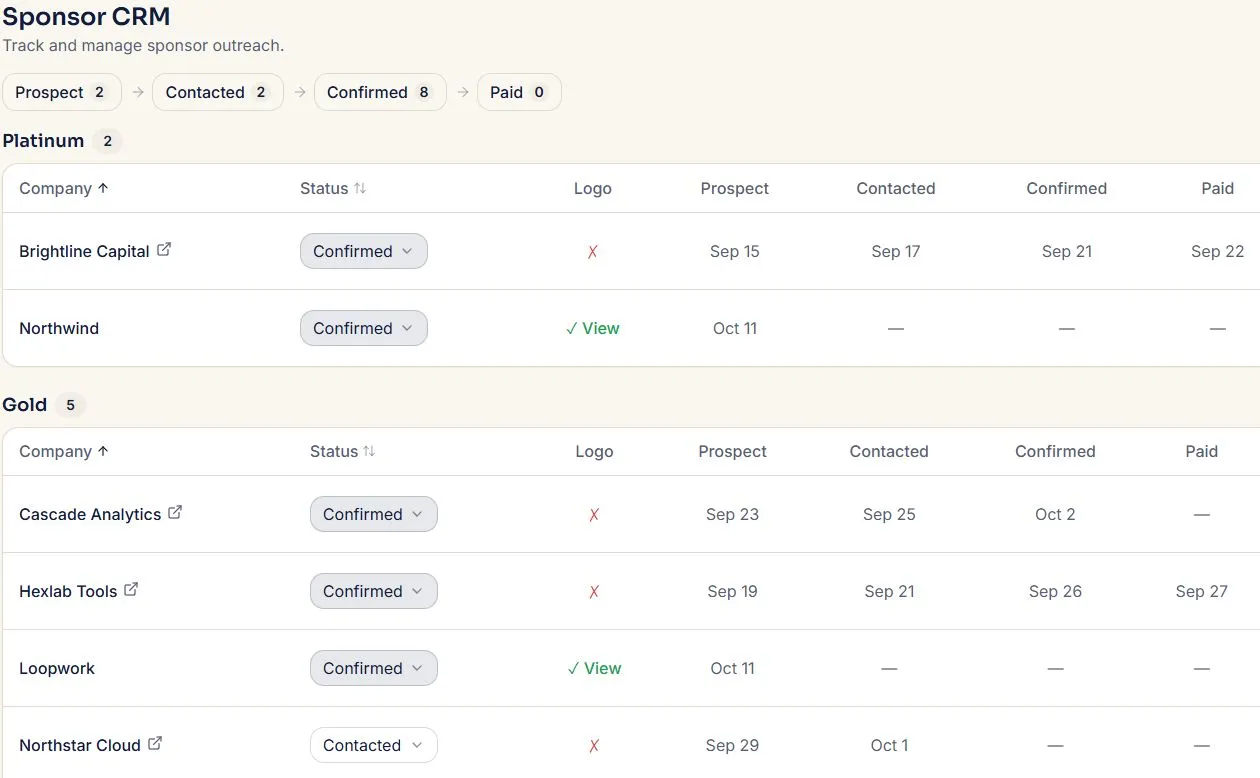Filter by Paid stage pill

(519, 92)
